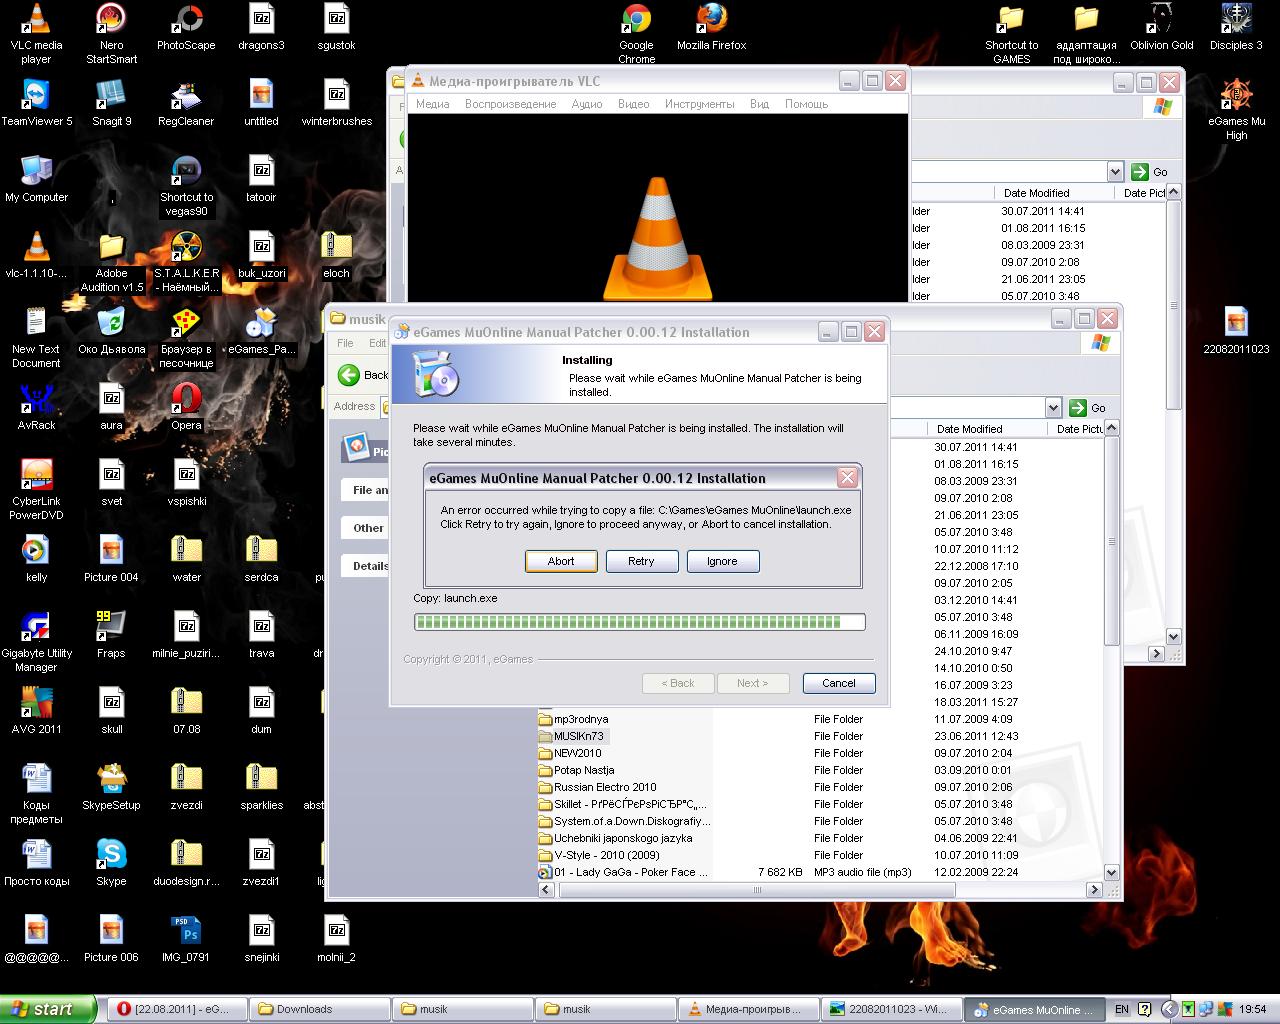Click the installation progress bar

pyautogui.click(x=639, y=622)
